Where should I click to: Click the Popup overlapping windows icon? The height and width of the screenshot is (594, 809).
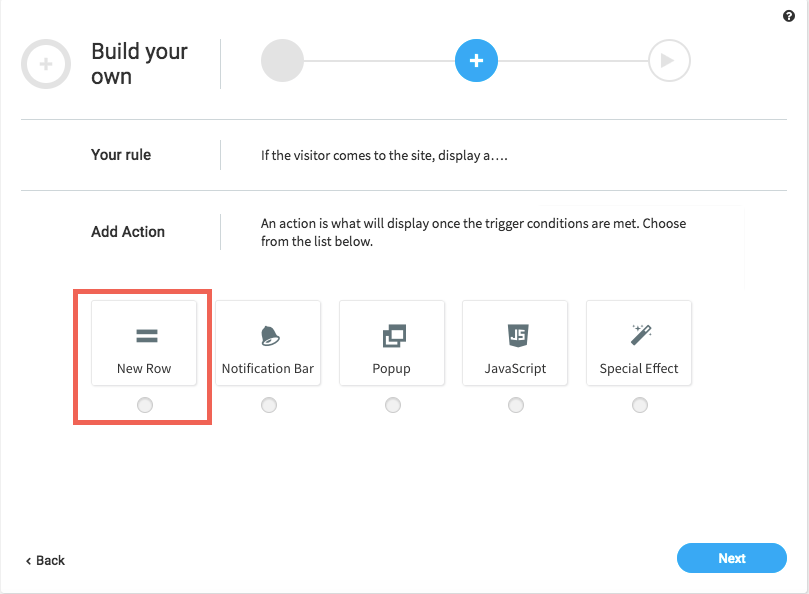394,336
